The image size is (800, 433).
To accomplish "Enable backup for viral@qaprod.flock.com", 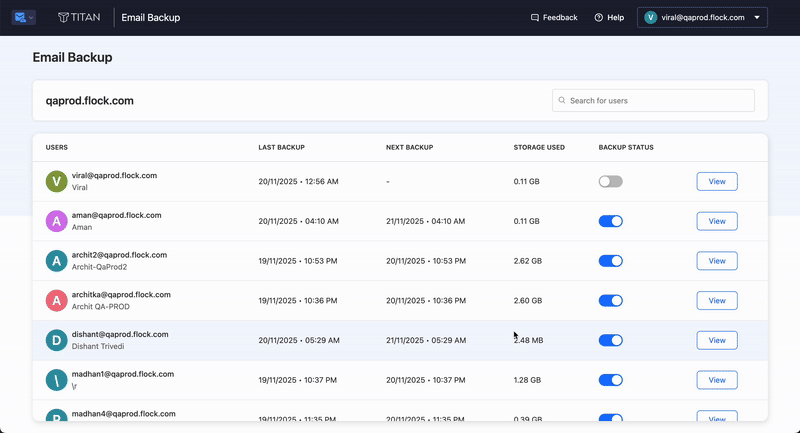I will coord(610,181).
